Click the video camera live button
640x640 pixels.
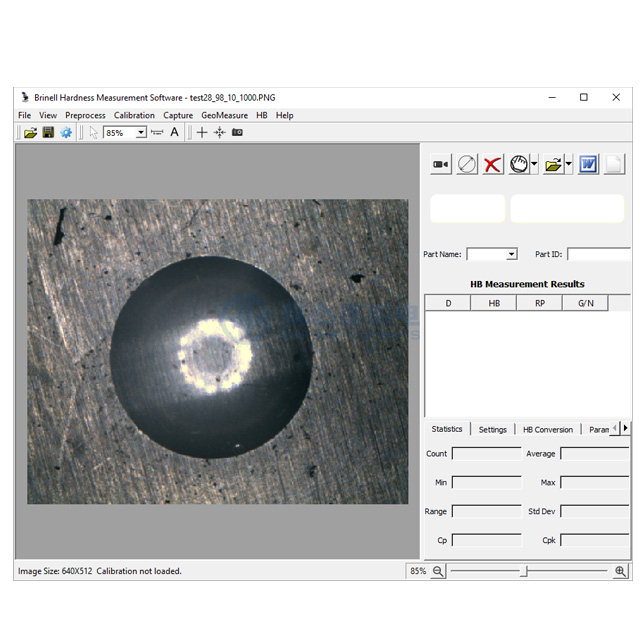click(441, 165)
